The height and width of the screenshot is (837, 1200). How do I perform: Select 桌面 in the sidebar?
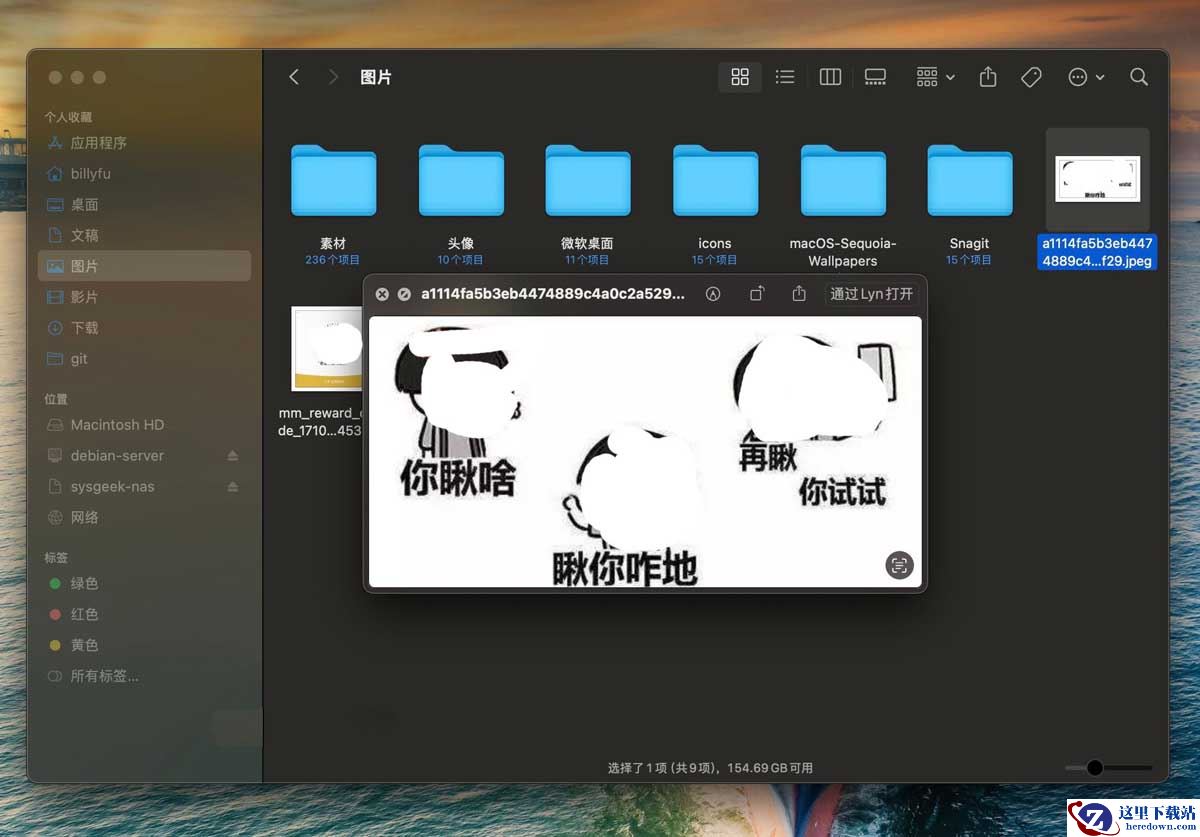coord(144,205)
